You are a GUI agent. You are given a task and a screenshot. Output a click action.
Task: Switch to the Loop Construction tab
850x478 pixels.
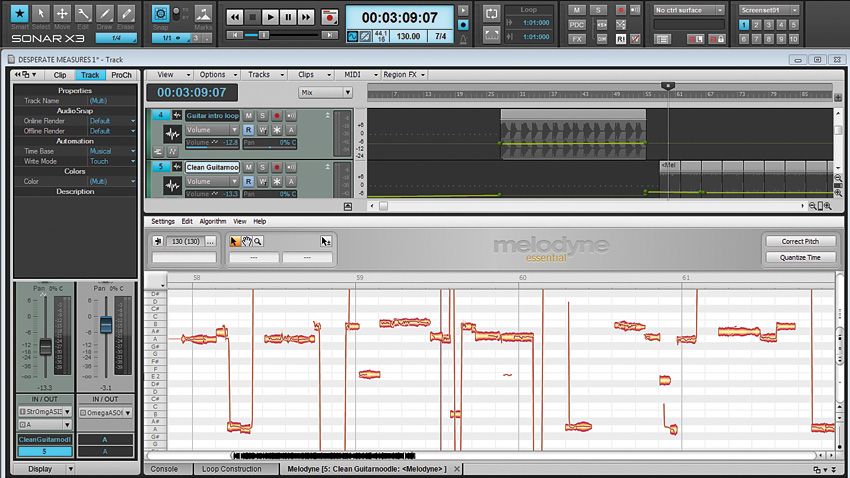click(x=231, y=469)
